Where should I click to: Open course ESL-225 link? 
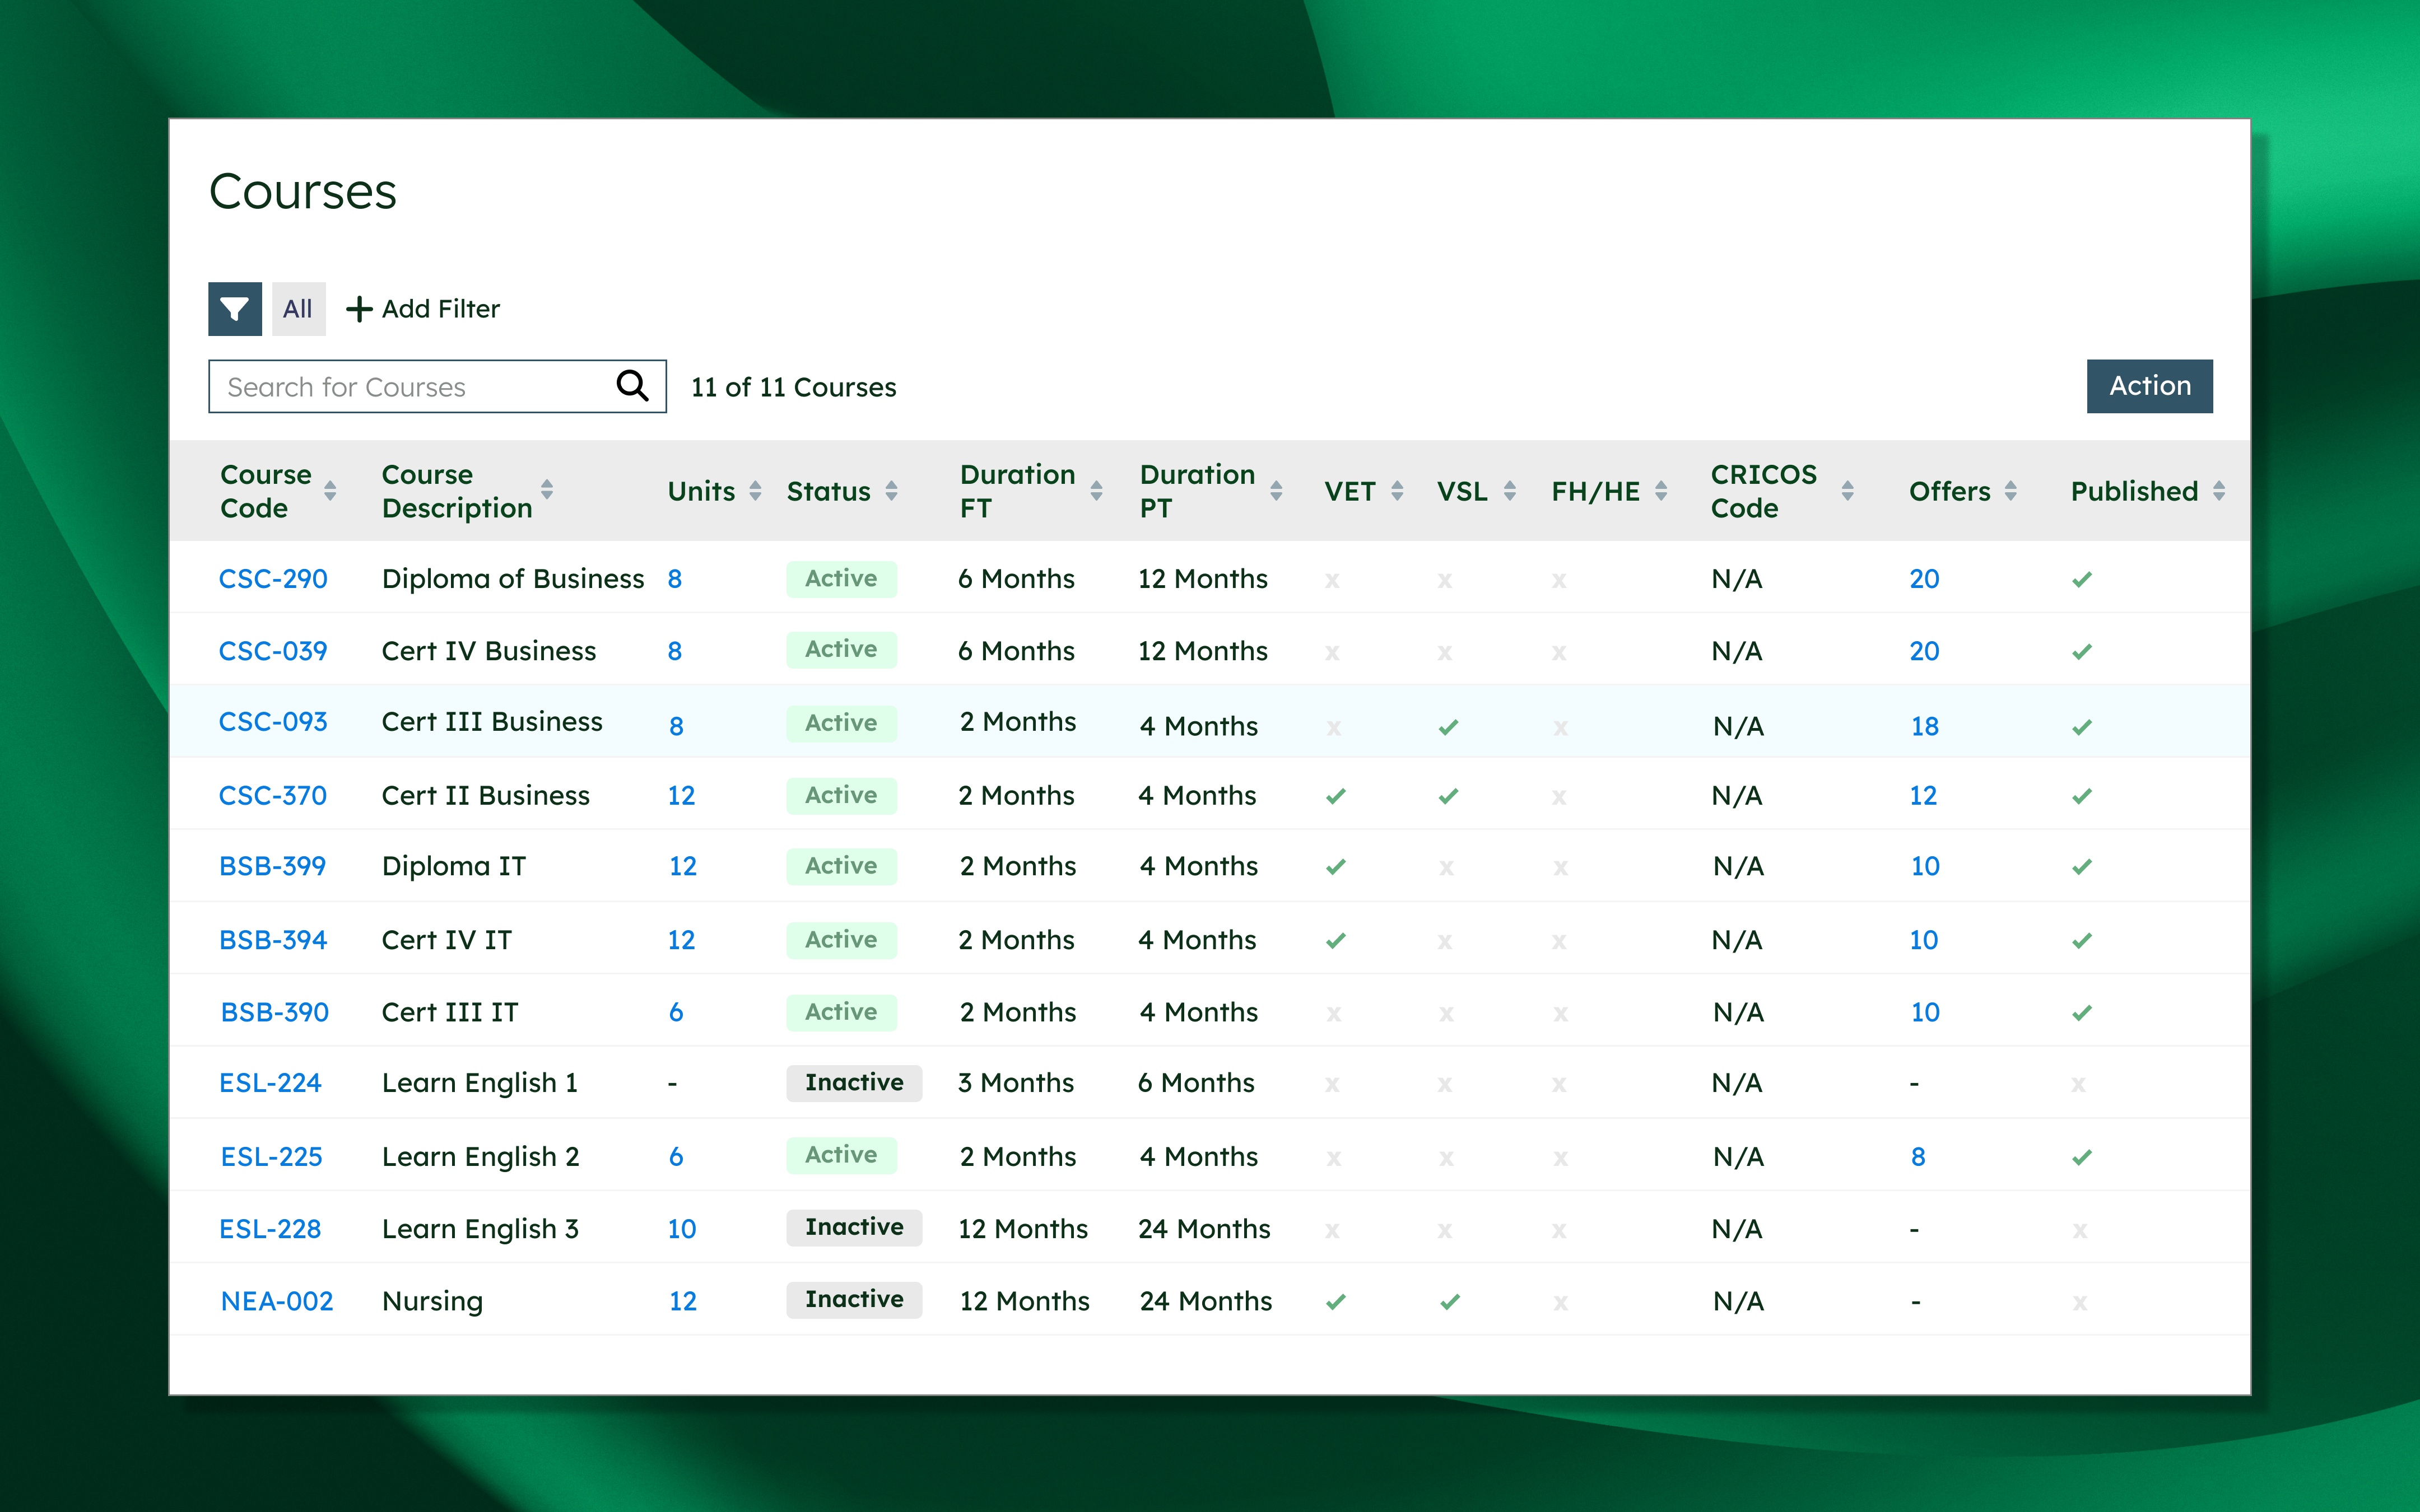point(272,1157)
